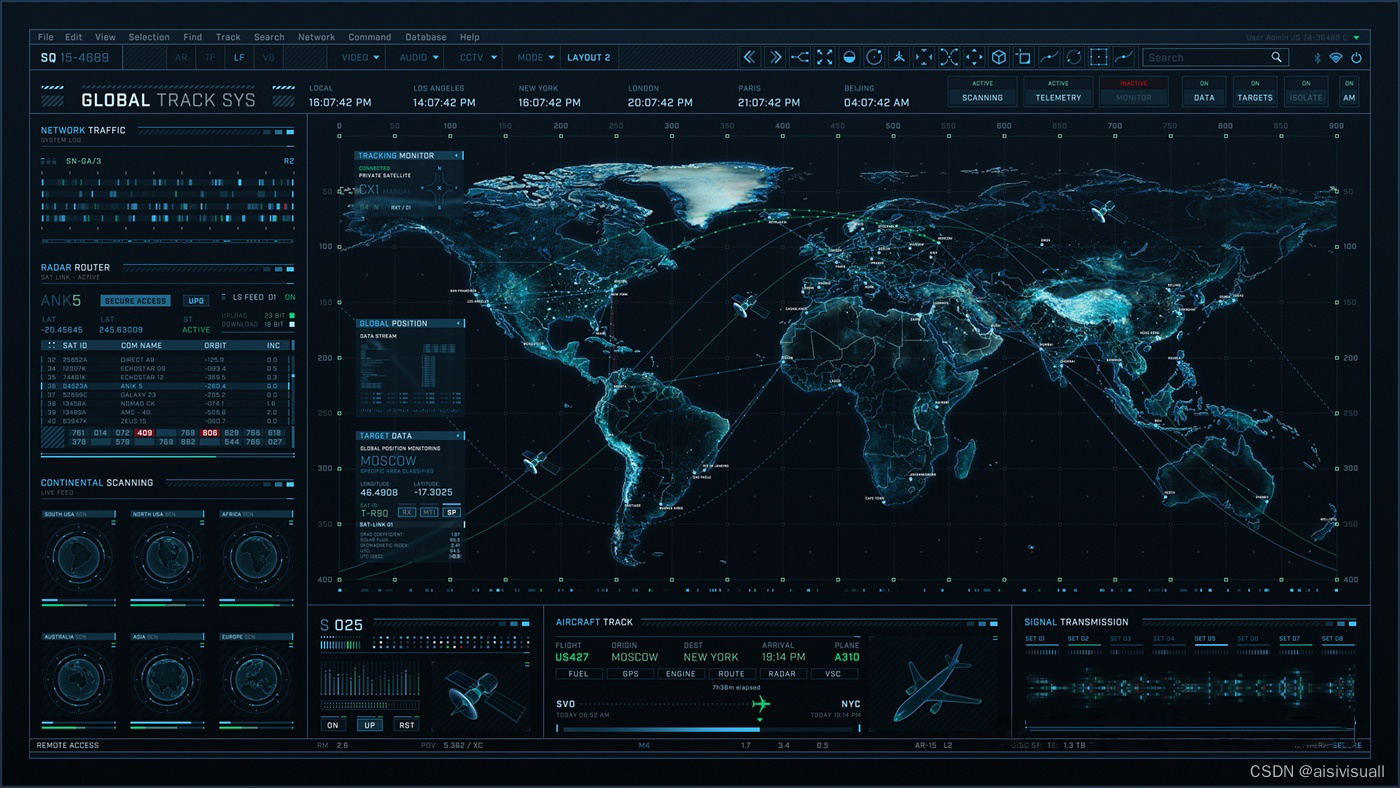Select the dashed square selection icon

(x=1098, y=57)
